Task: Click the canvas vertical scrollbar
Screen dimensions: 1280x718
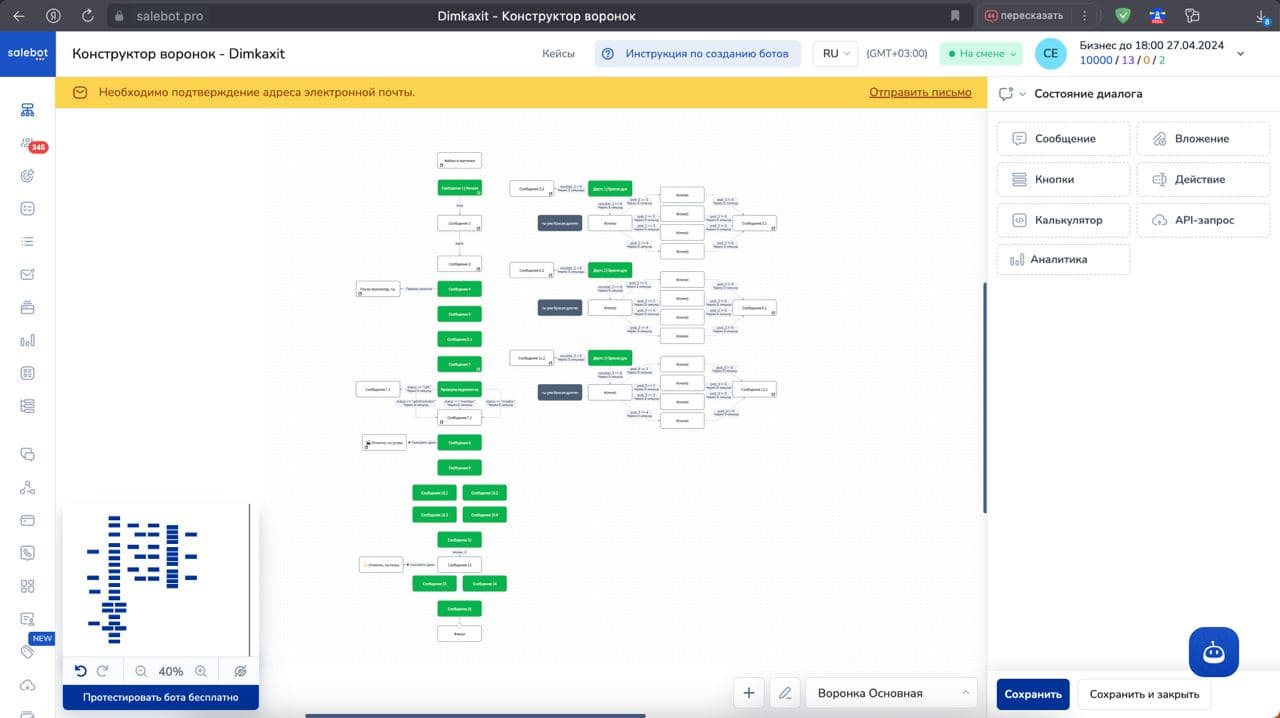Action: point(985,398)
